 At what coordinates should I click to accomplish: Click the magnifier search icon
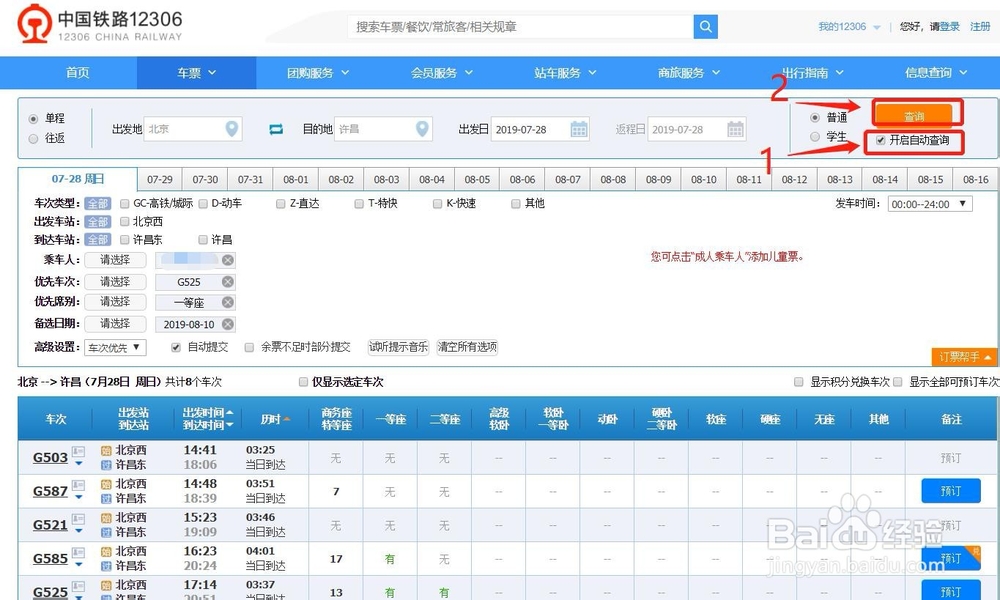705,26
